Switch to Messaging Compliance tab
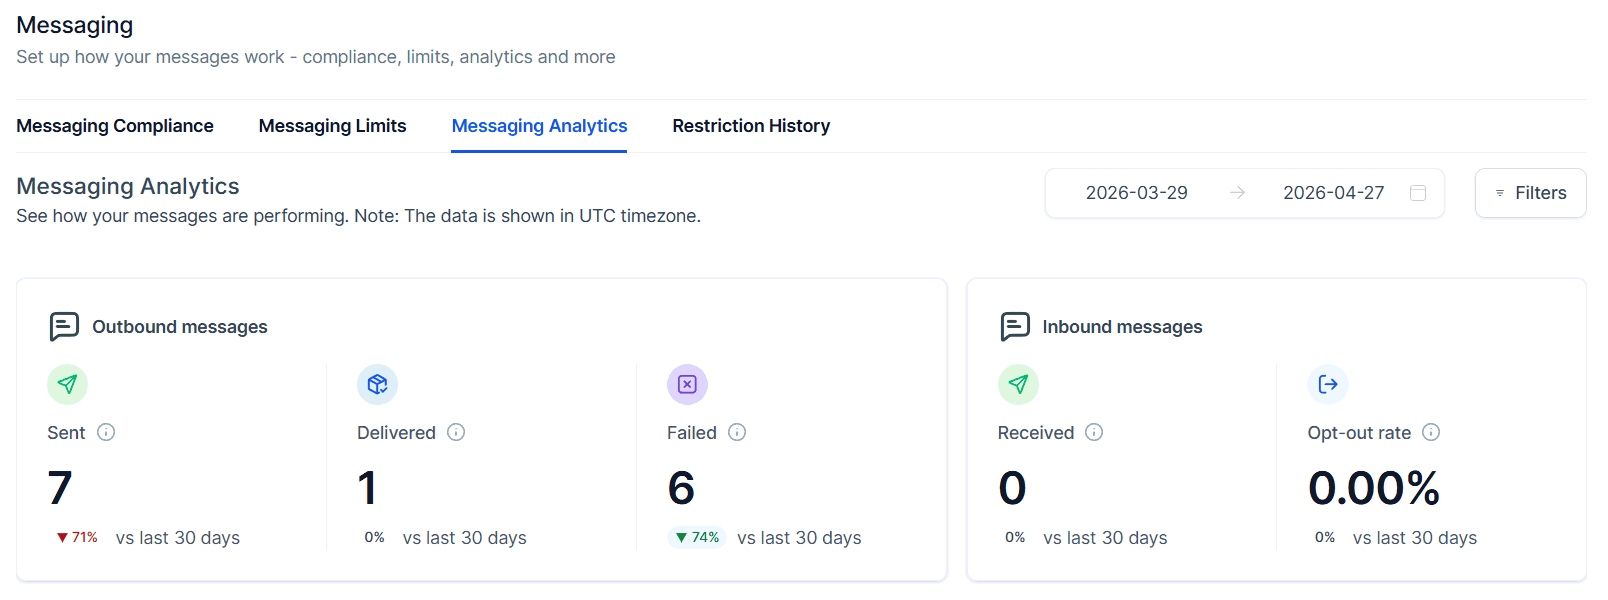 click(x=115, y=126)
